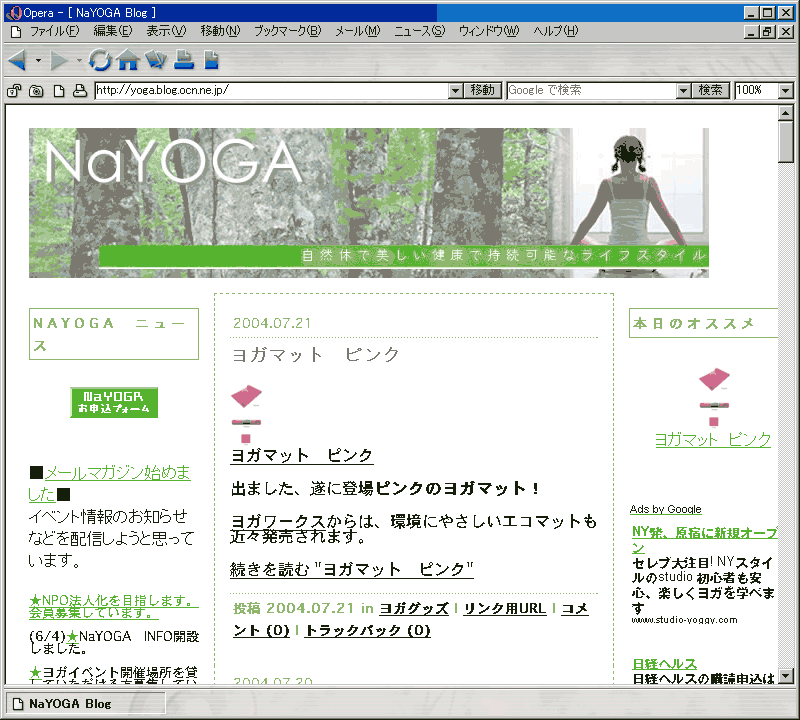
Task: Open the Forward button history dropdown
Action: point(79,60)
